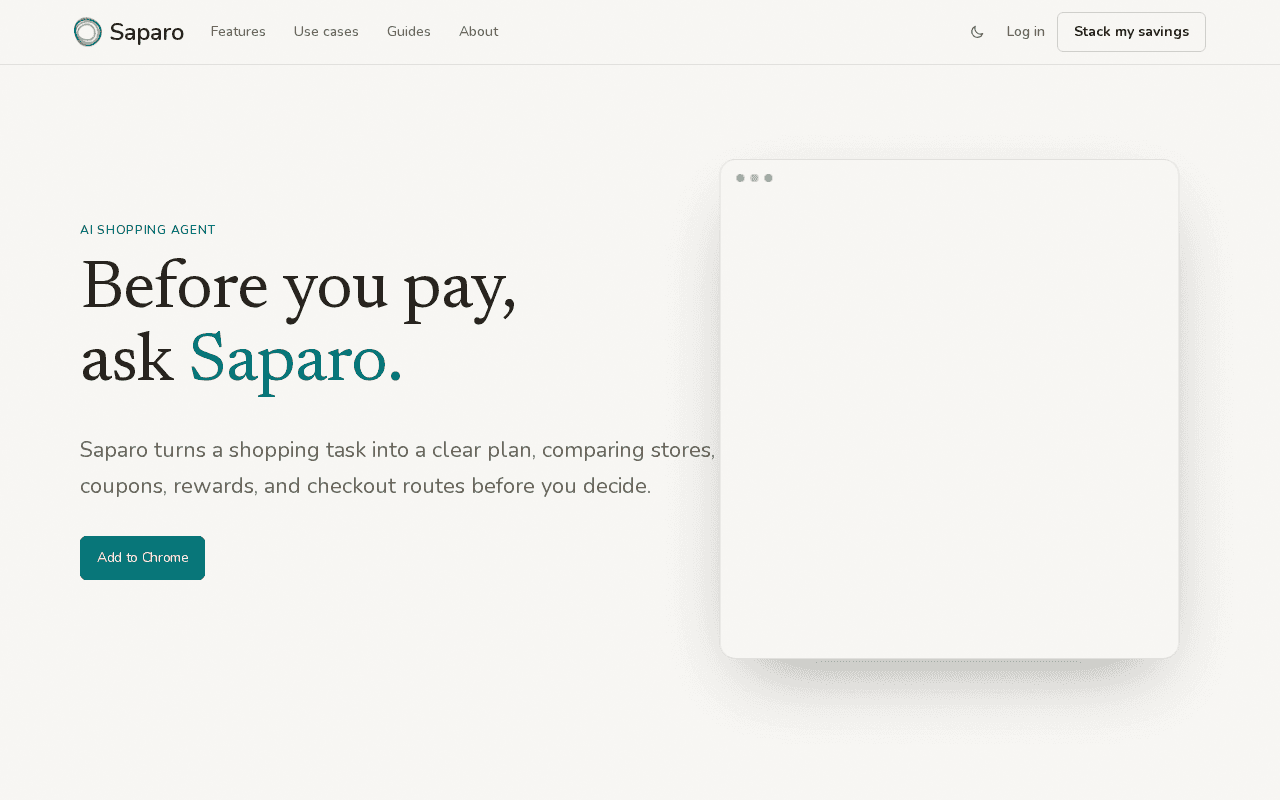
Task: Click the Stack my savings button
Action: (1131, 32)
